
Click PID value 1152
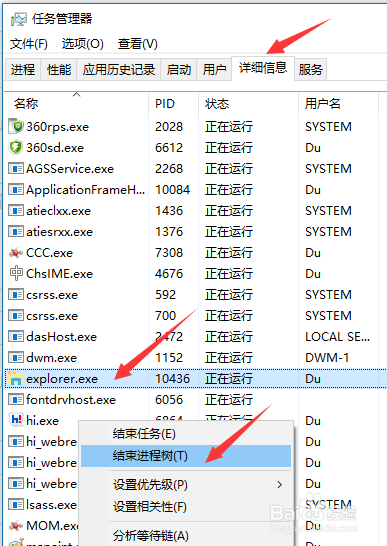pyautogui.click(x=169, y=358)
